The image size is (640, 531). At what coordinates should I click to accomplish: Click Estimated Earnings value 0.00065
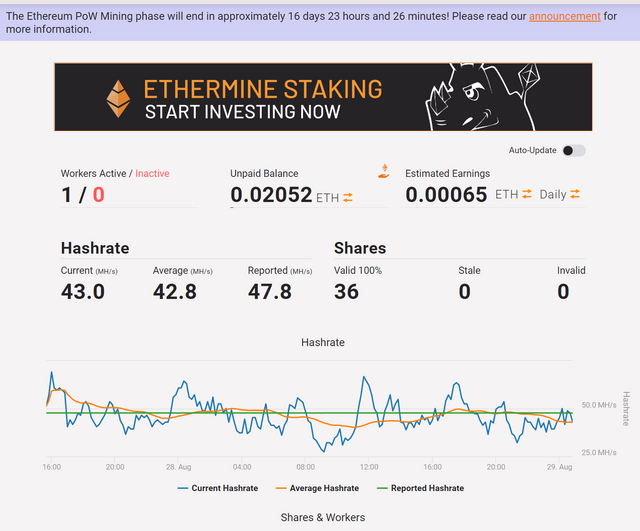[446, 195]
